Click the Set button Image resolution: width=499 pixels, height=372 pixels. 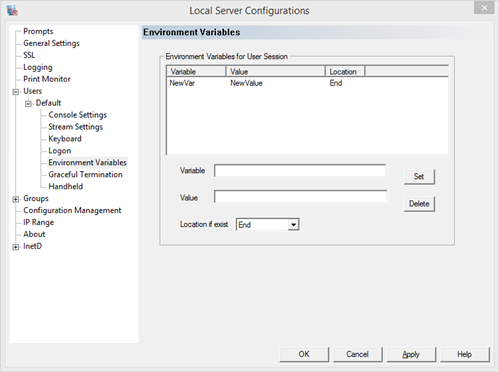click(x=419, y=177)
